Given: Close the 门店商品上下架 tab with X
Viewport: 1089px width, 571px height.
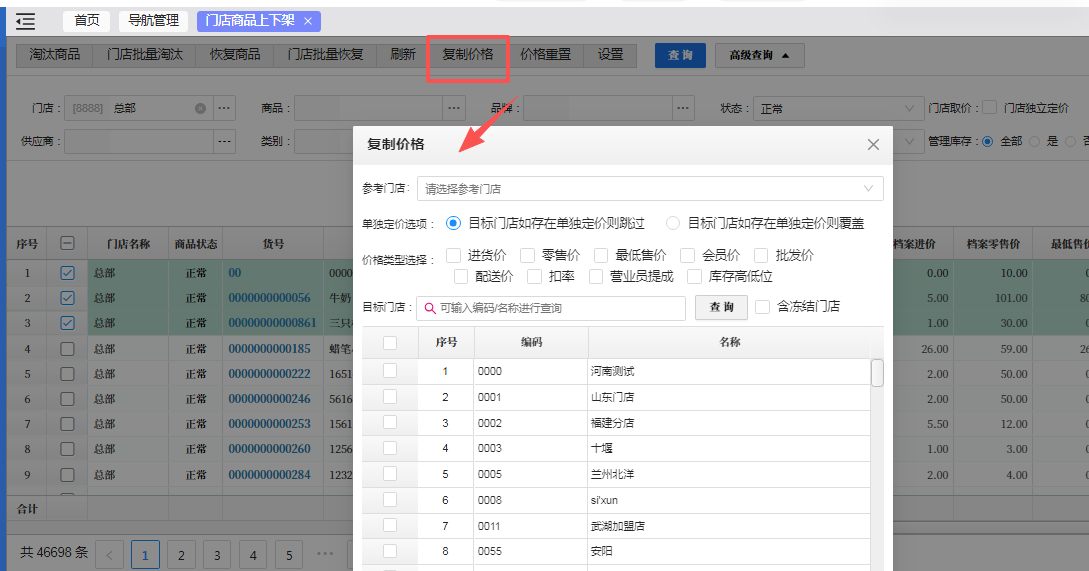Looking at the screenshot, I should pyautogui.click(x=308, y=22).
